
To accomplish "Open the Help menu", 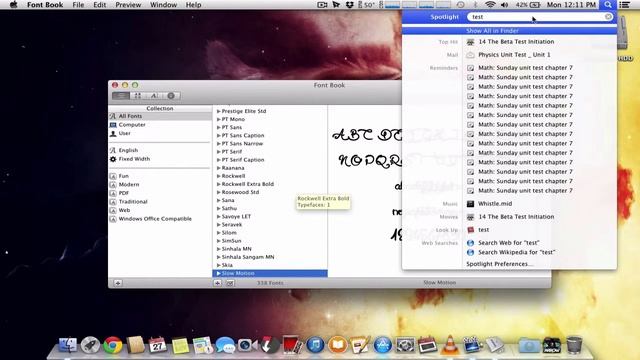I will coord(193,5).
